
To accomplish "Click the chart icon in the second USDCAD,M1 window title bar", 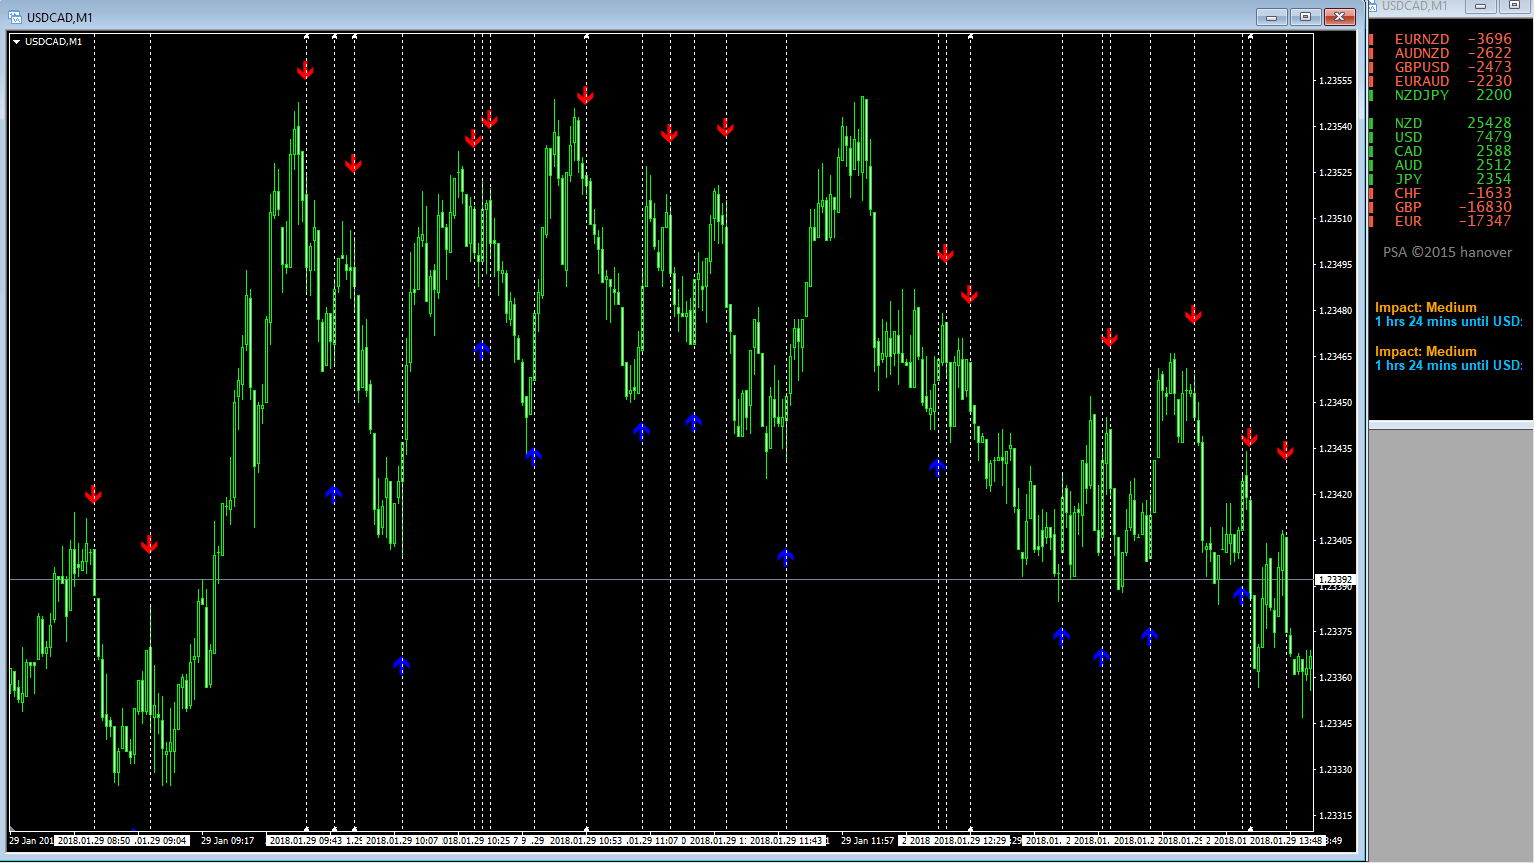I will 1374,6.
